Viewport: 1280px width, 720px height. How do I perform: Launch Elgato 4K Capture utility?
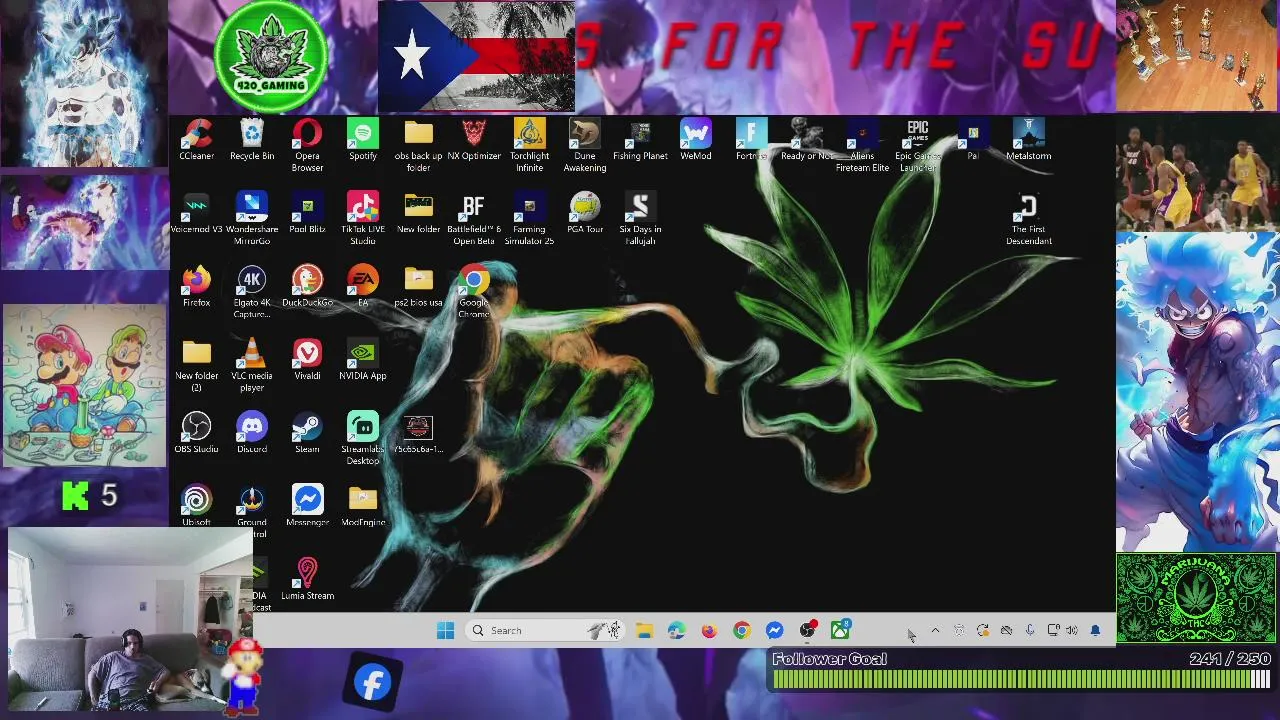[252, 292]
